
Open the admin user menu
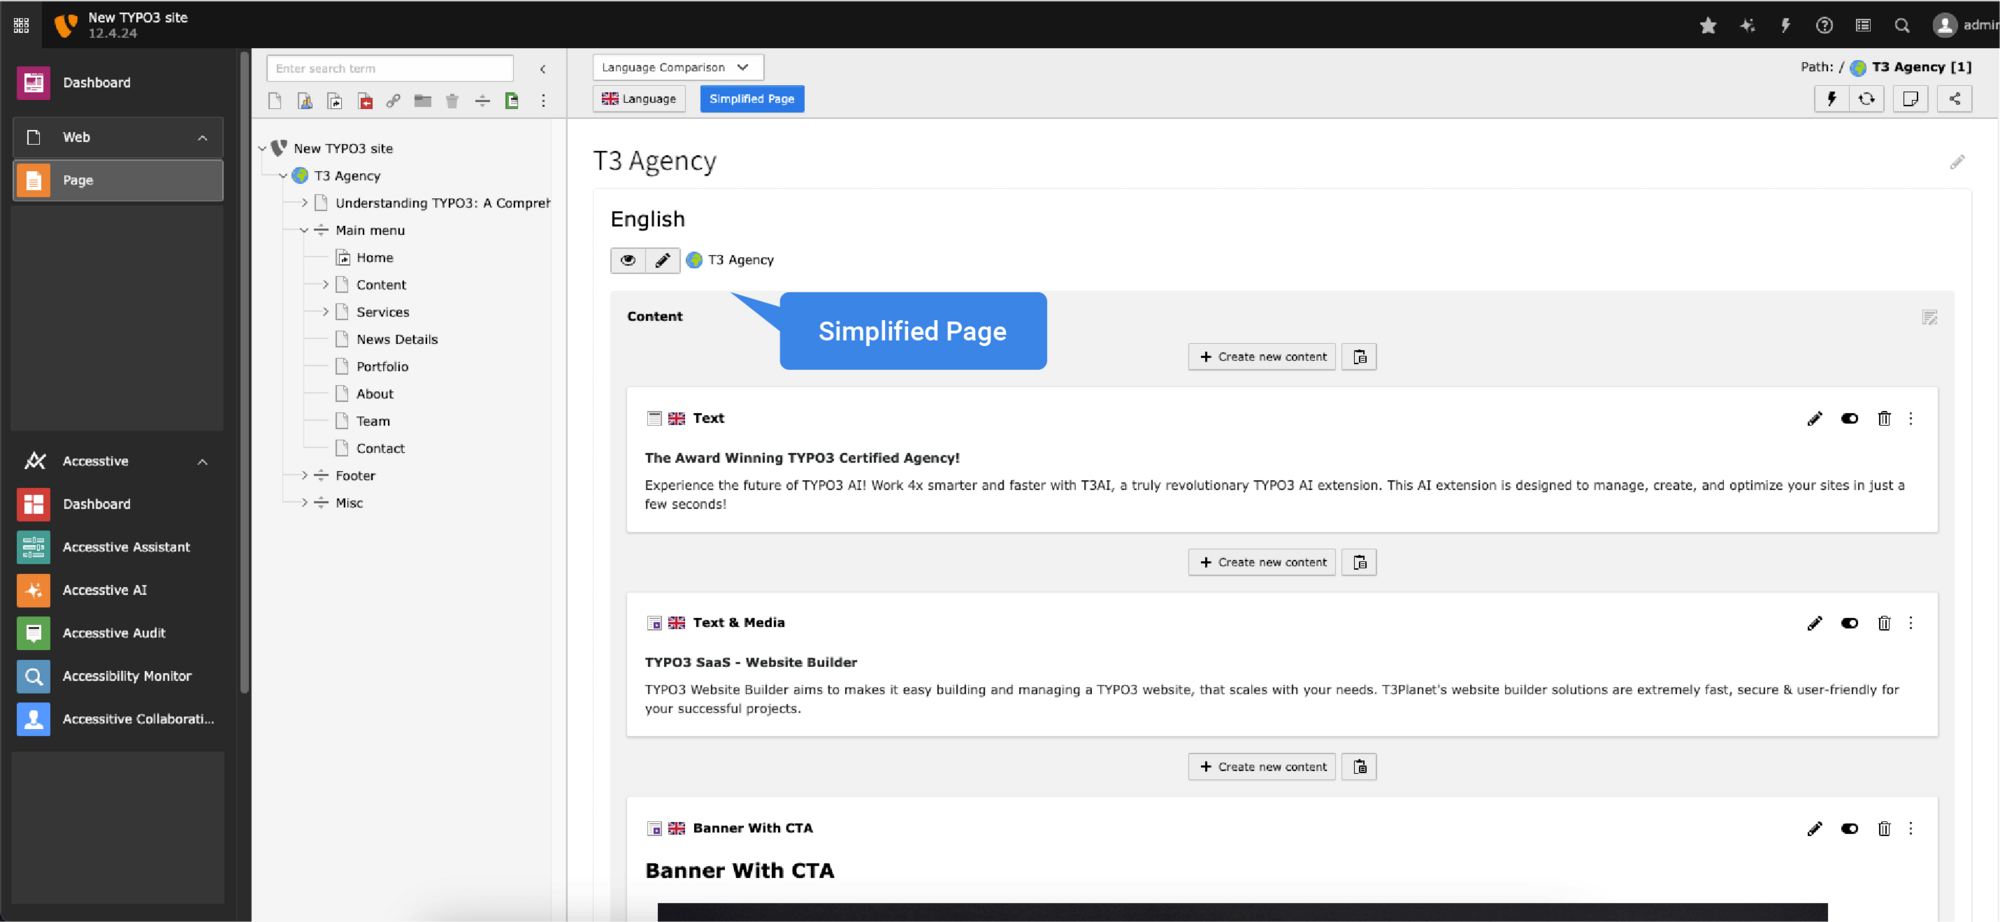pos(1966,26)
